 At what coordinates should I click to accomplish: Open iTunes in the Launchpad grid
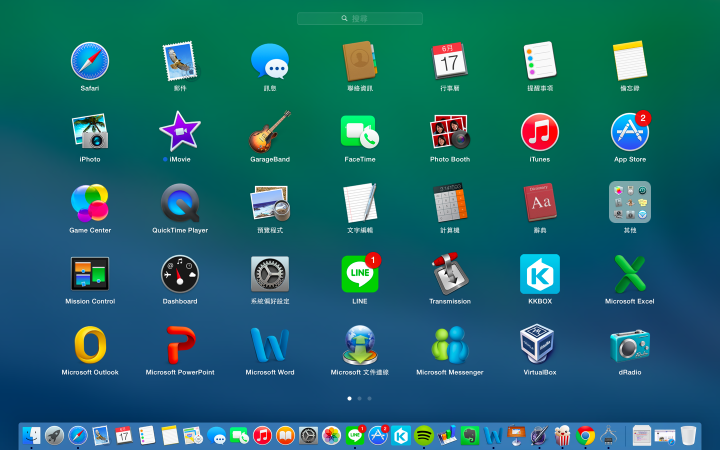click(x=540, y=132)
